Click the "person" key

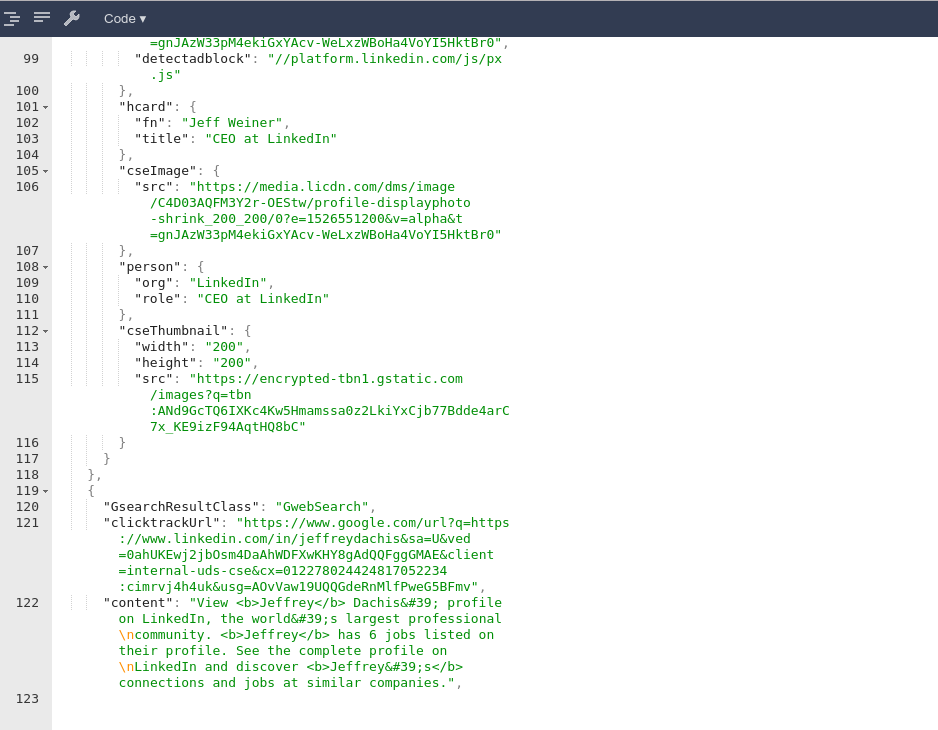coord(150,266)
